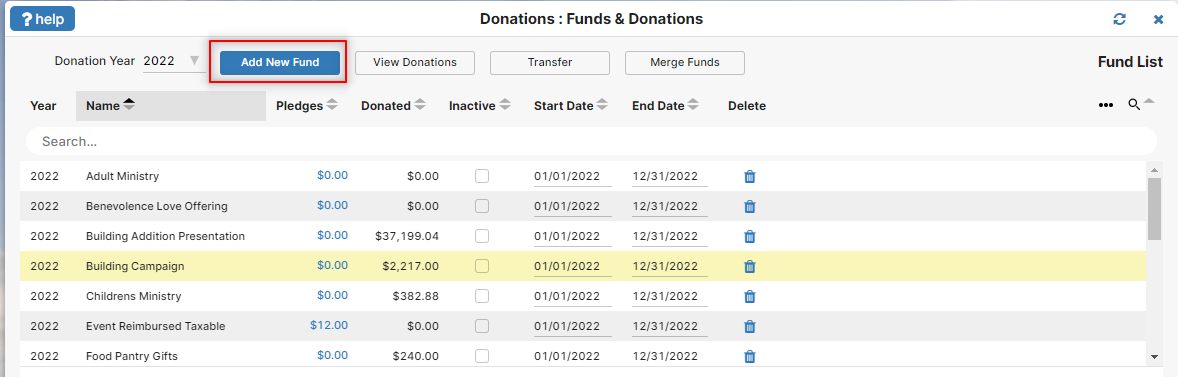The image size is (1178, 377).
Task: Check Inactive box for Building Addition Presentation
Action: pos(482,236)
